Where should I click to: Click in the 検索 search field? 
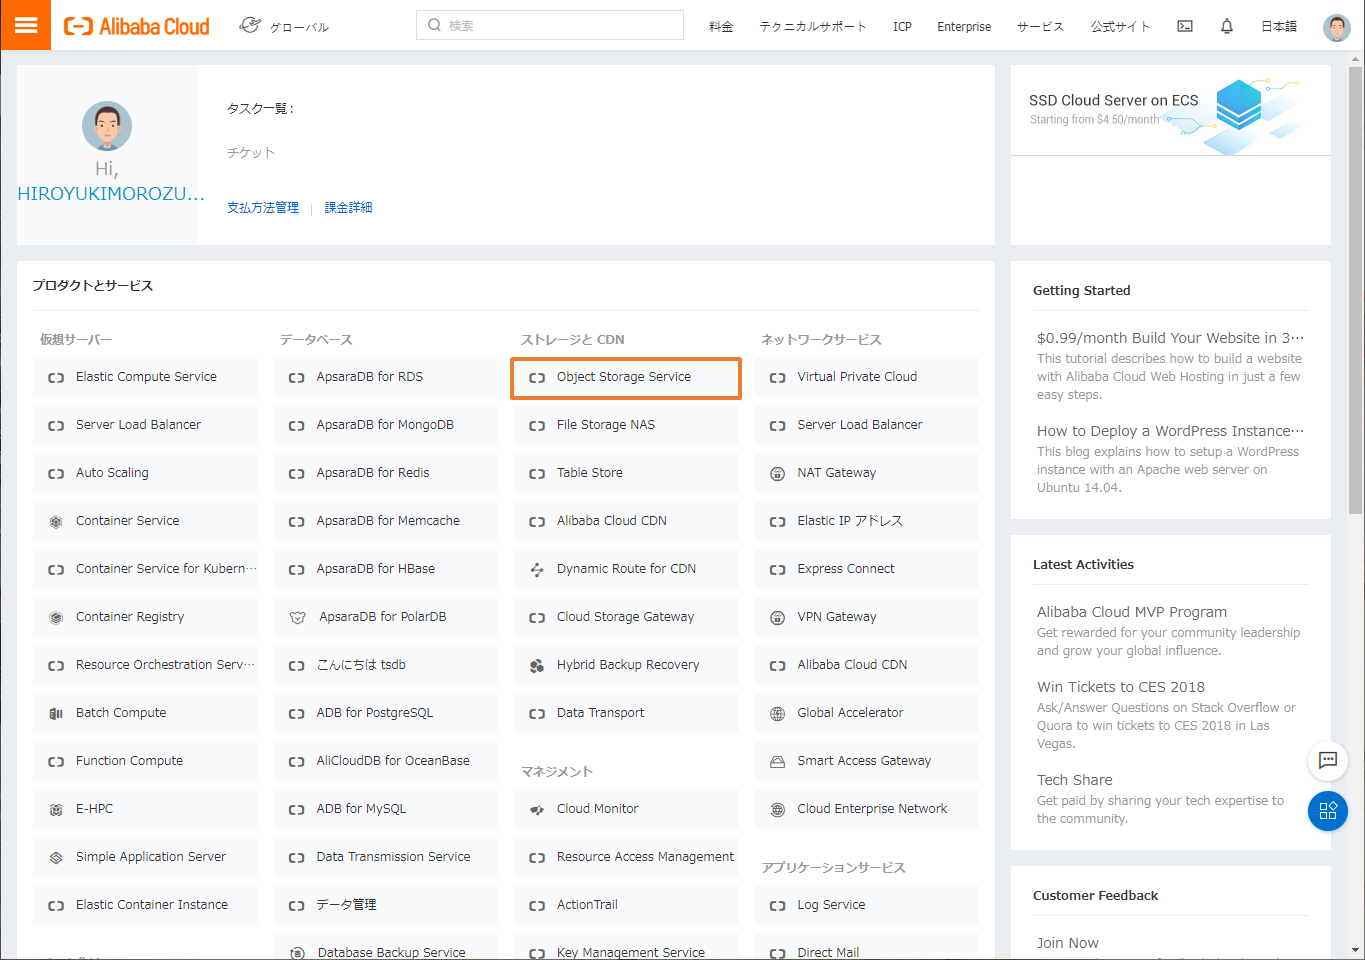[550, 25]
